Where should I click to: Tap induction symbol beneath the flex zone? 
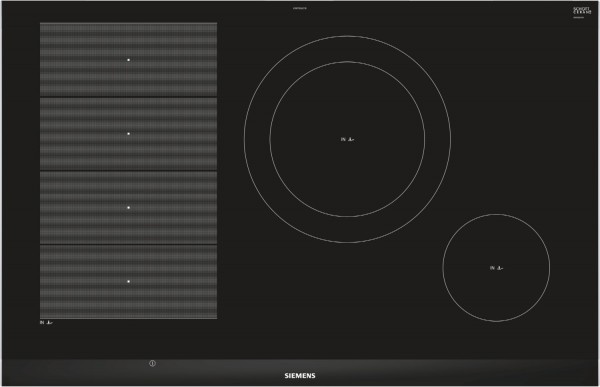click(46, 322)
